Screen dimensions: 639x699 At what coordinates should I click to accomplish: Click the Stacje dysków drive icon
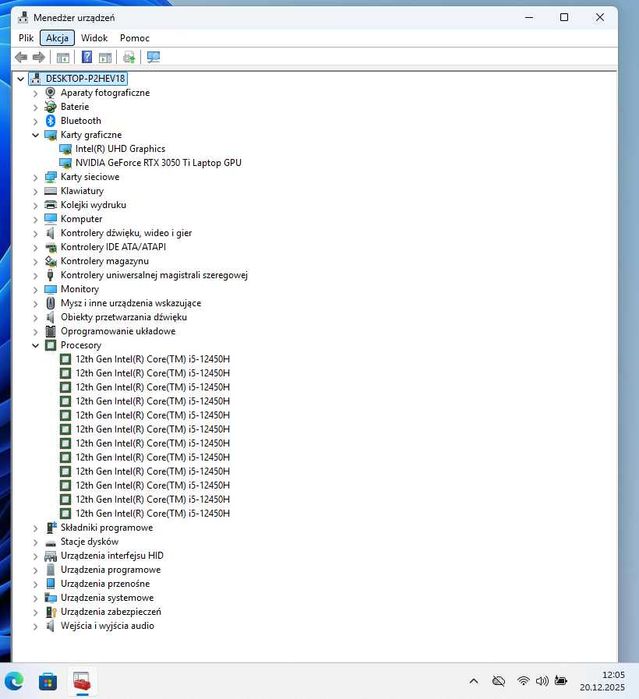click(50, 543)
